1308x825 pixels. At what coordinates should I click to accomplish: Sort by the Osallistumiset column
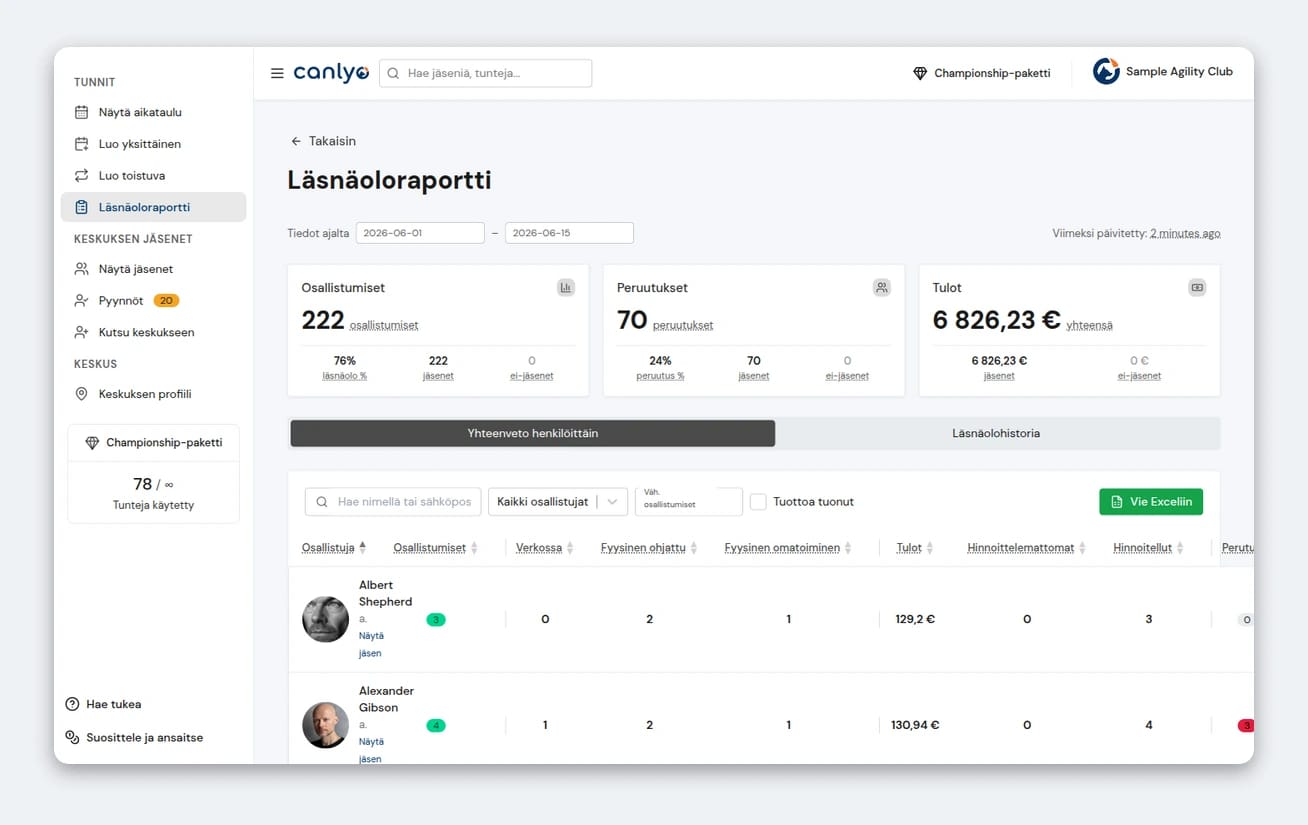[436, 548]
